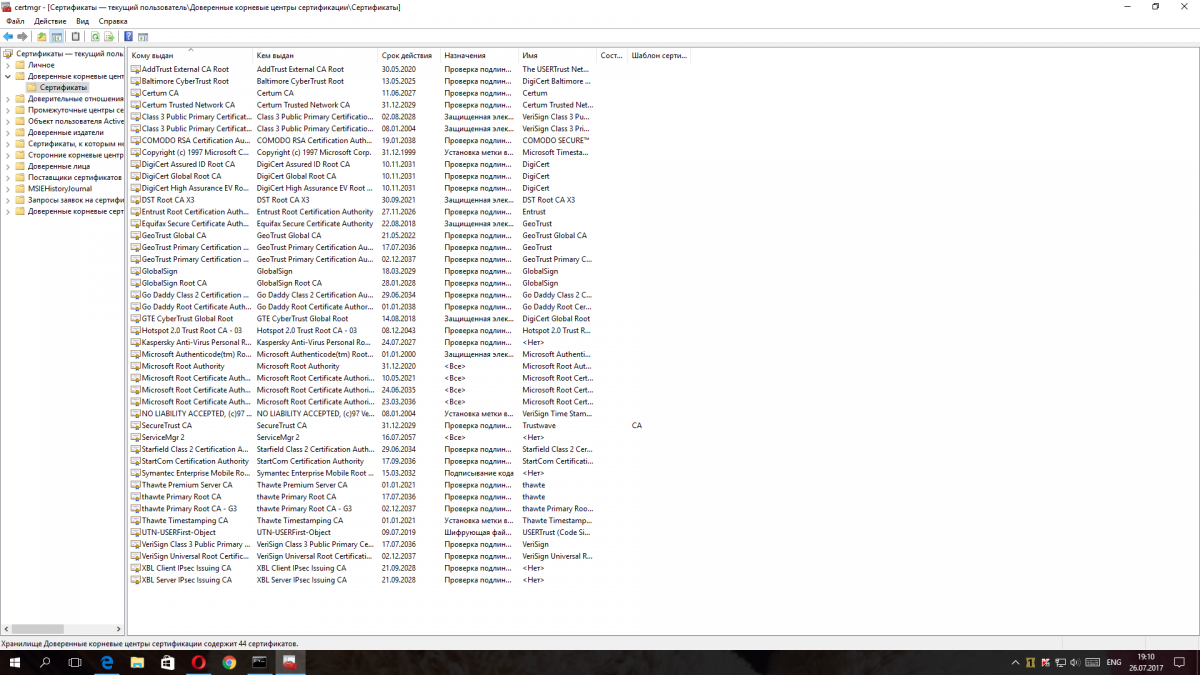Sort by the Шаблон серти... column header
Screen dimensions: 1200x675
tap(659, 55)
